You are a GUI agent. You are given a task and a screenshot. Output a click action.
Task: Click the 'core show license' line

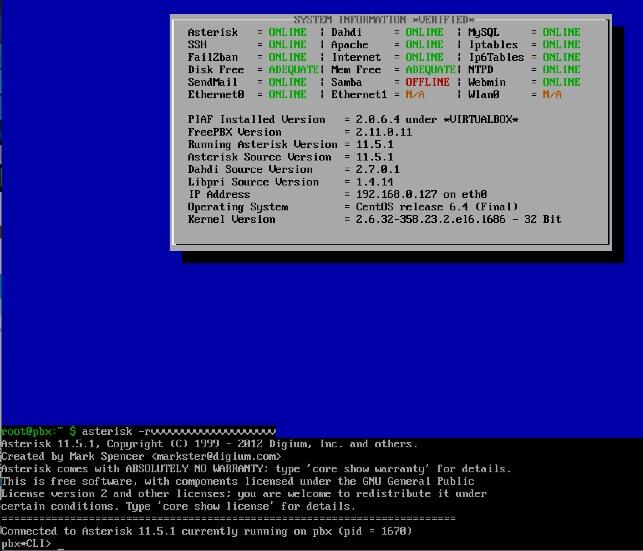point(177,506)
